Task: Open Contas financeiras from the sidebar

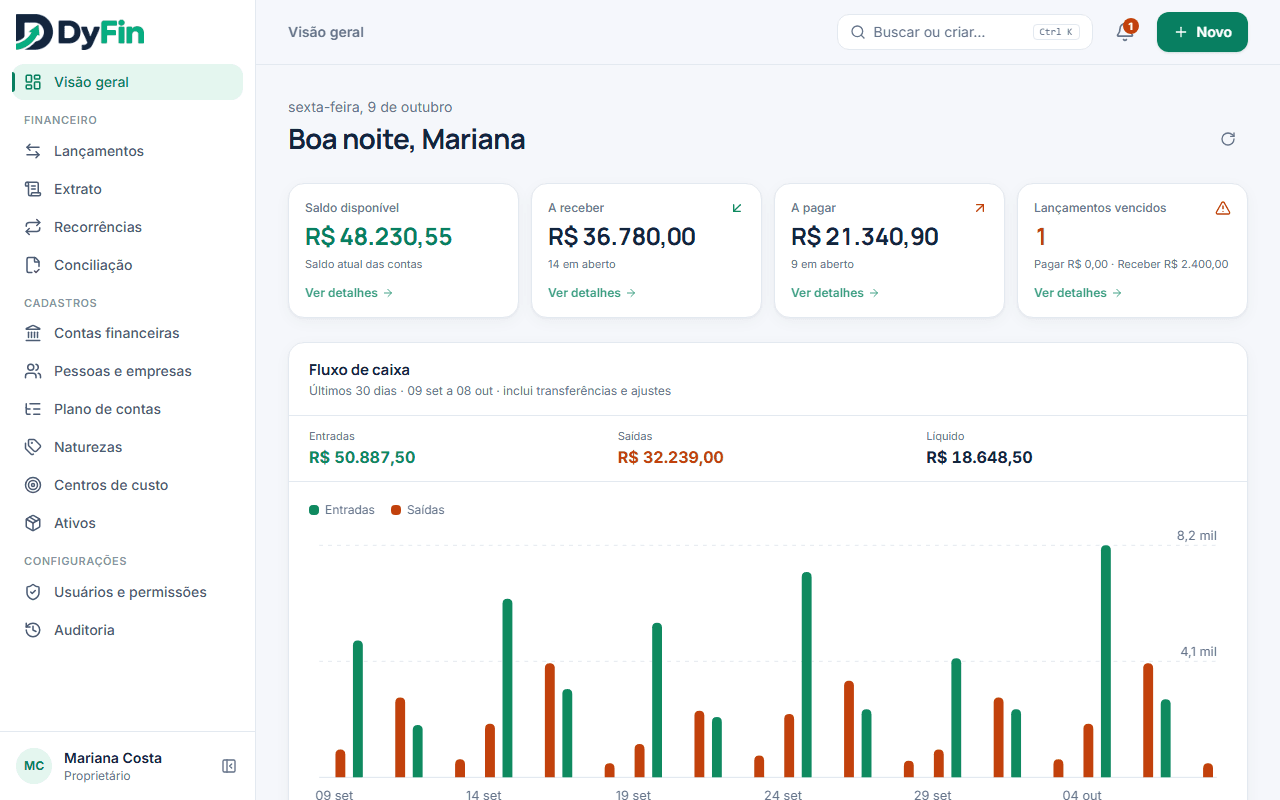Action: (x=128, y=333)
